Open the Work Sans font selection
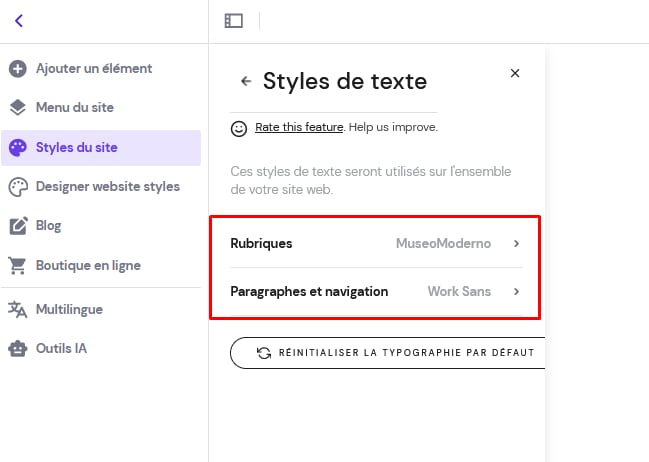 (x=459, y=292)
